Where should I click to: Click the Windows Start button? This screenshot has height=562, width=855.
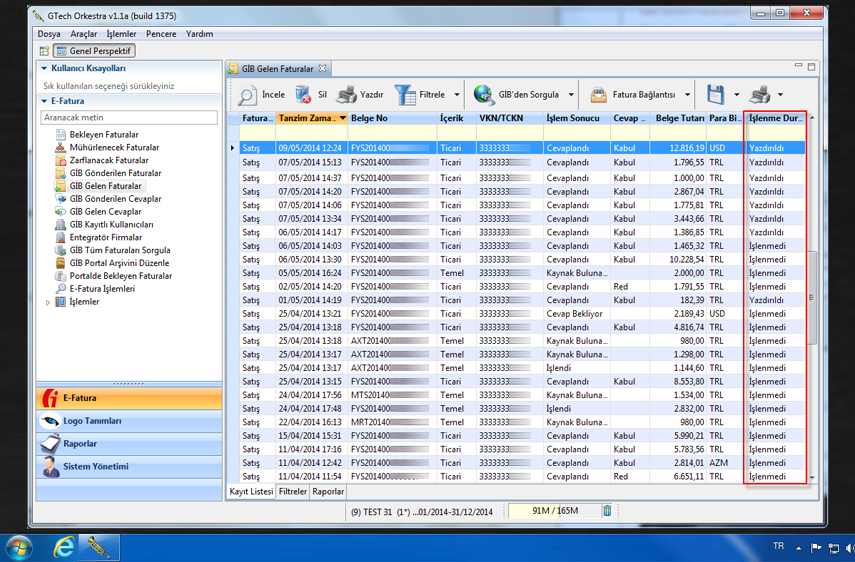pyautogui.click(x=17, y=548)
